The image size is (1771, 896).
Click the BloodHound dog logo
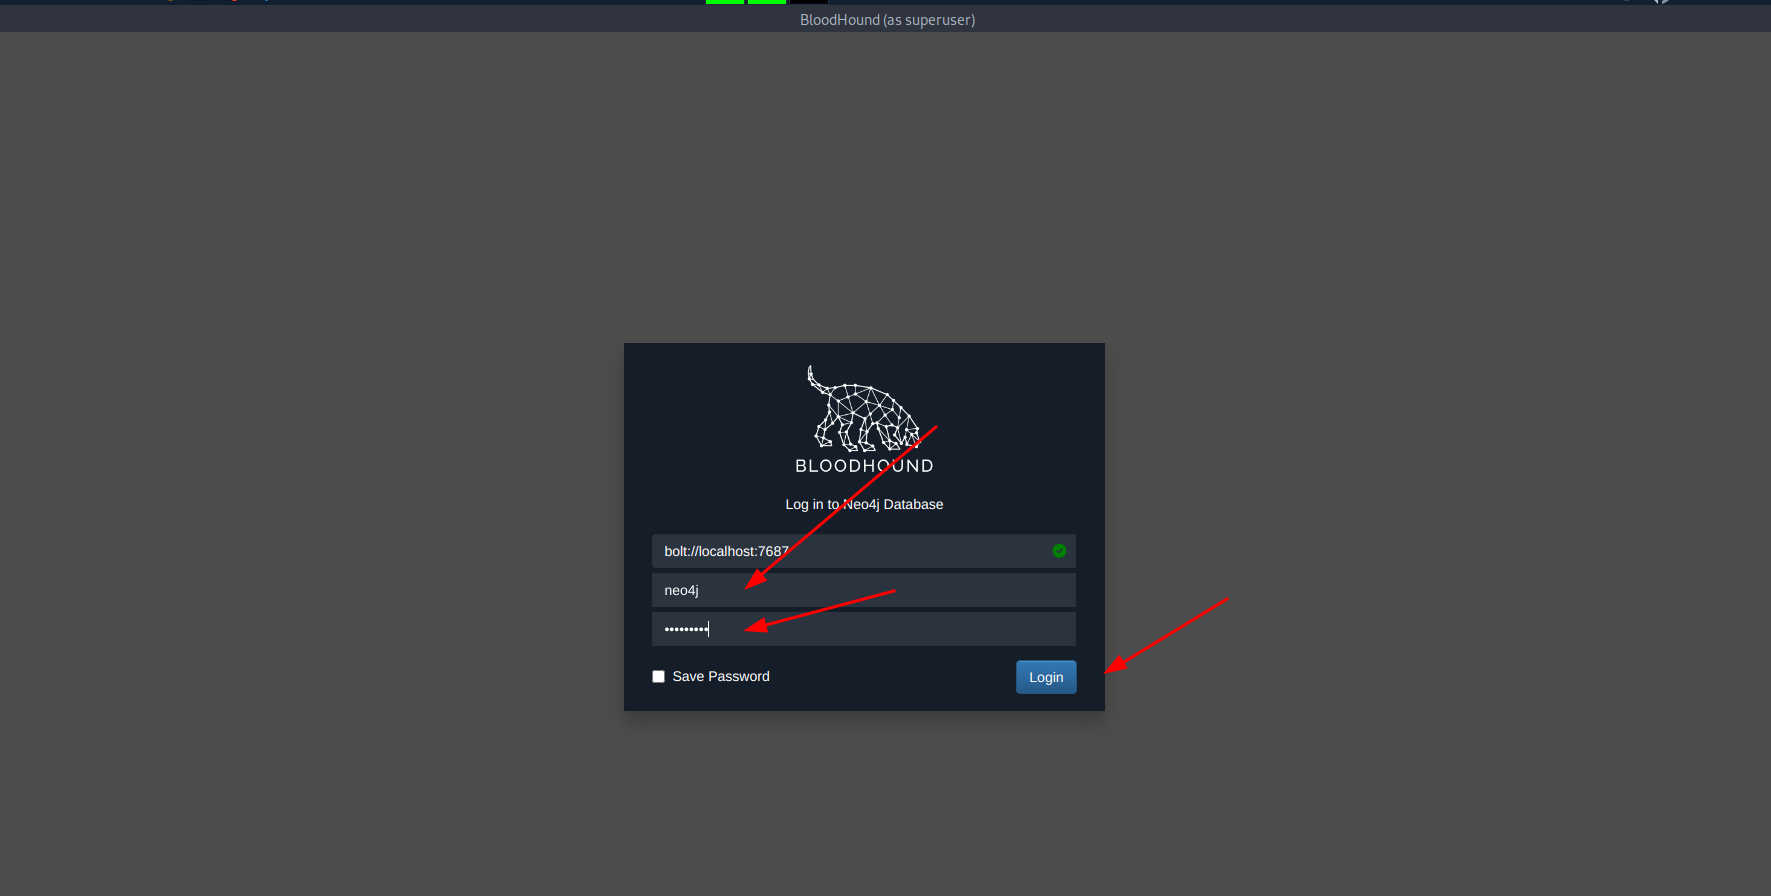tap(863, 410)
